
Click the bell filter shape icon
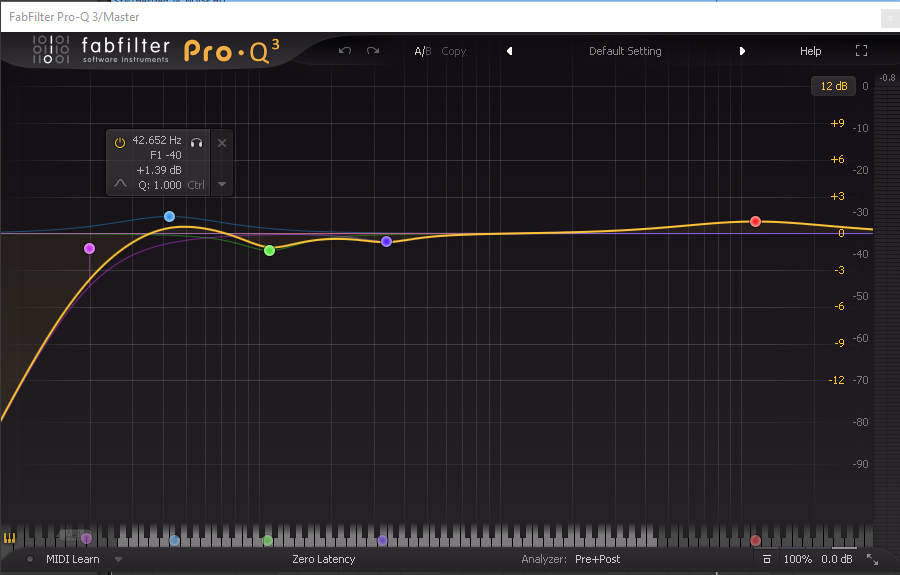click(x=120, y=184)
